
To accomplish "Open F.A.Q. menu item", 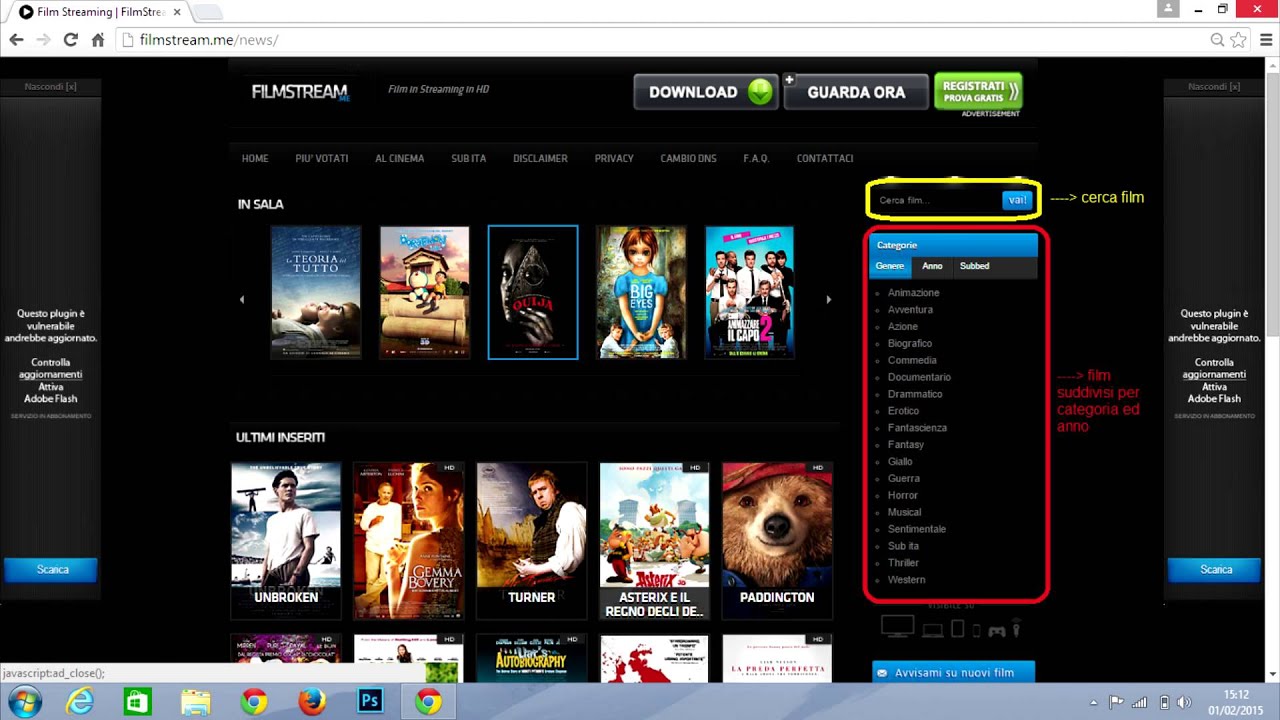I will (x=756, y=158).
